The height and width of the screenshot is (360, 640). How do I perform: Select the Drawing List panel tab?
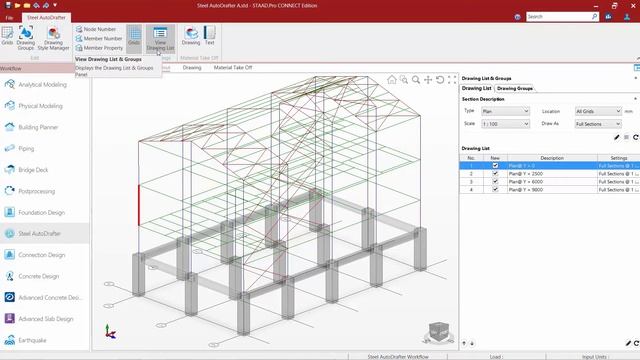(476, 88)
